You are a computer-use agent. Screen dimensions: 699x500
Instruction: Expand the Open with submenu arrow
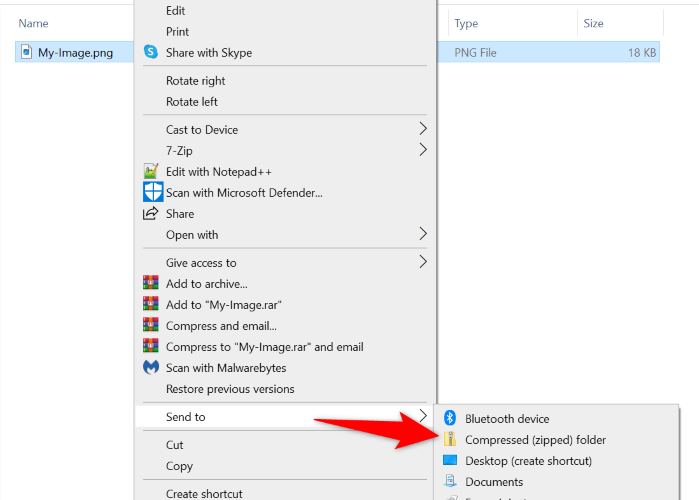423,234
